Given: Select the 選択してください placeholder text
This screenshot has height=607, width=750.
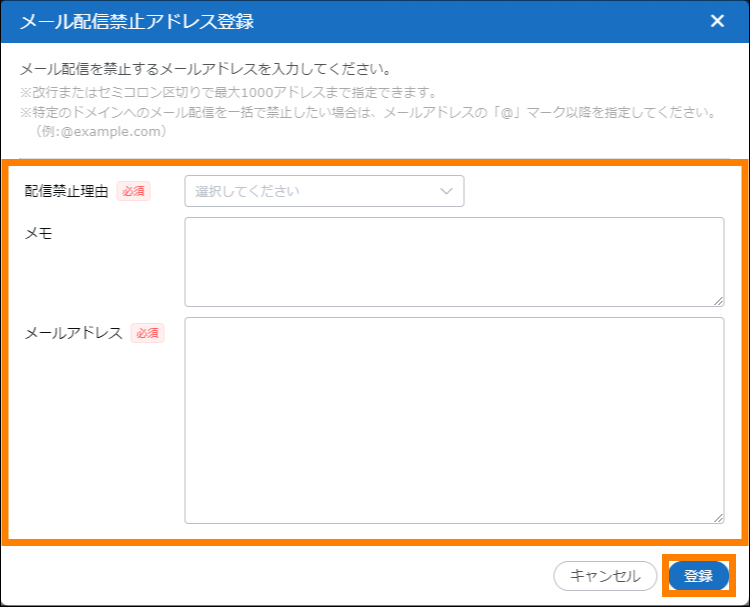Looking at the screenshot, I should tap(248, 191).
